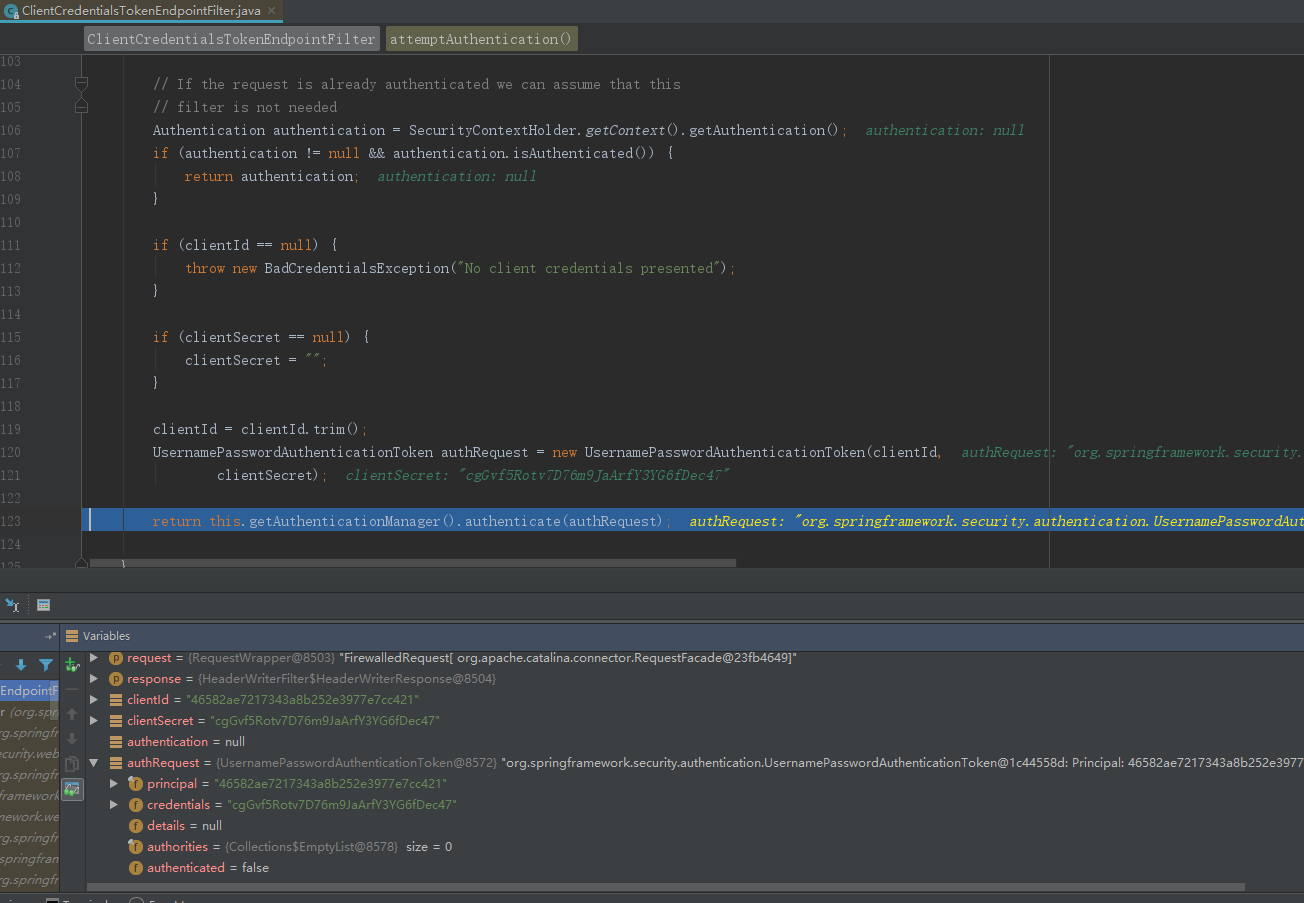1304x903 pixels.
Task: Click the move watch up arrow
Action: pos(72,714)
